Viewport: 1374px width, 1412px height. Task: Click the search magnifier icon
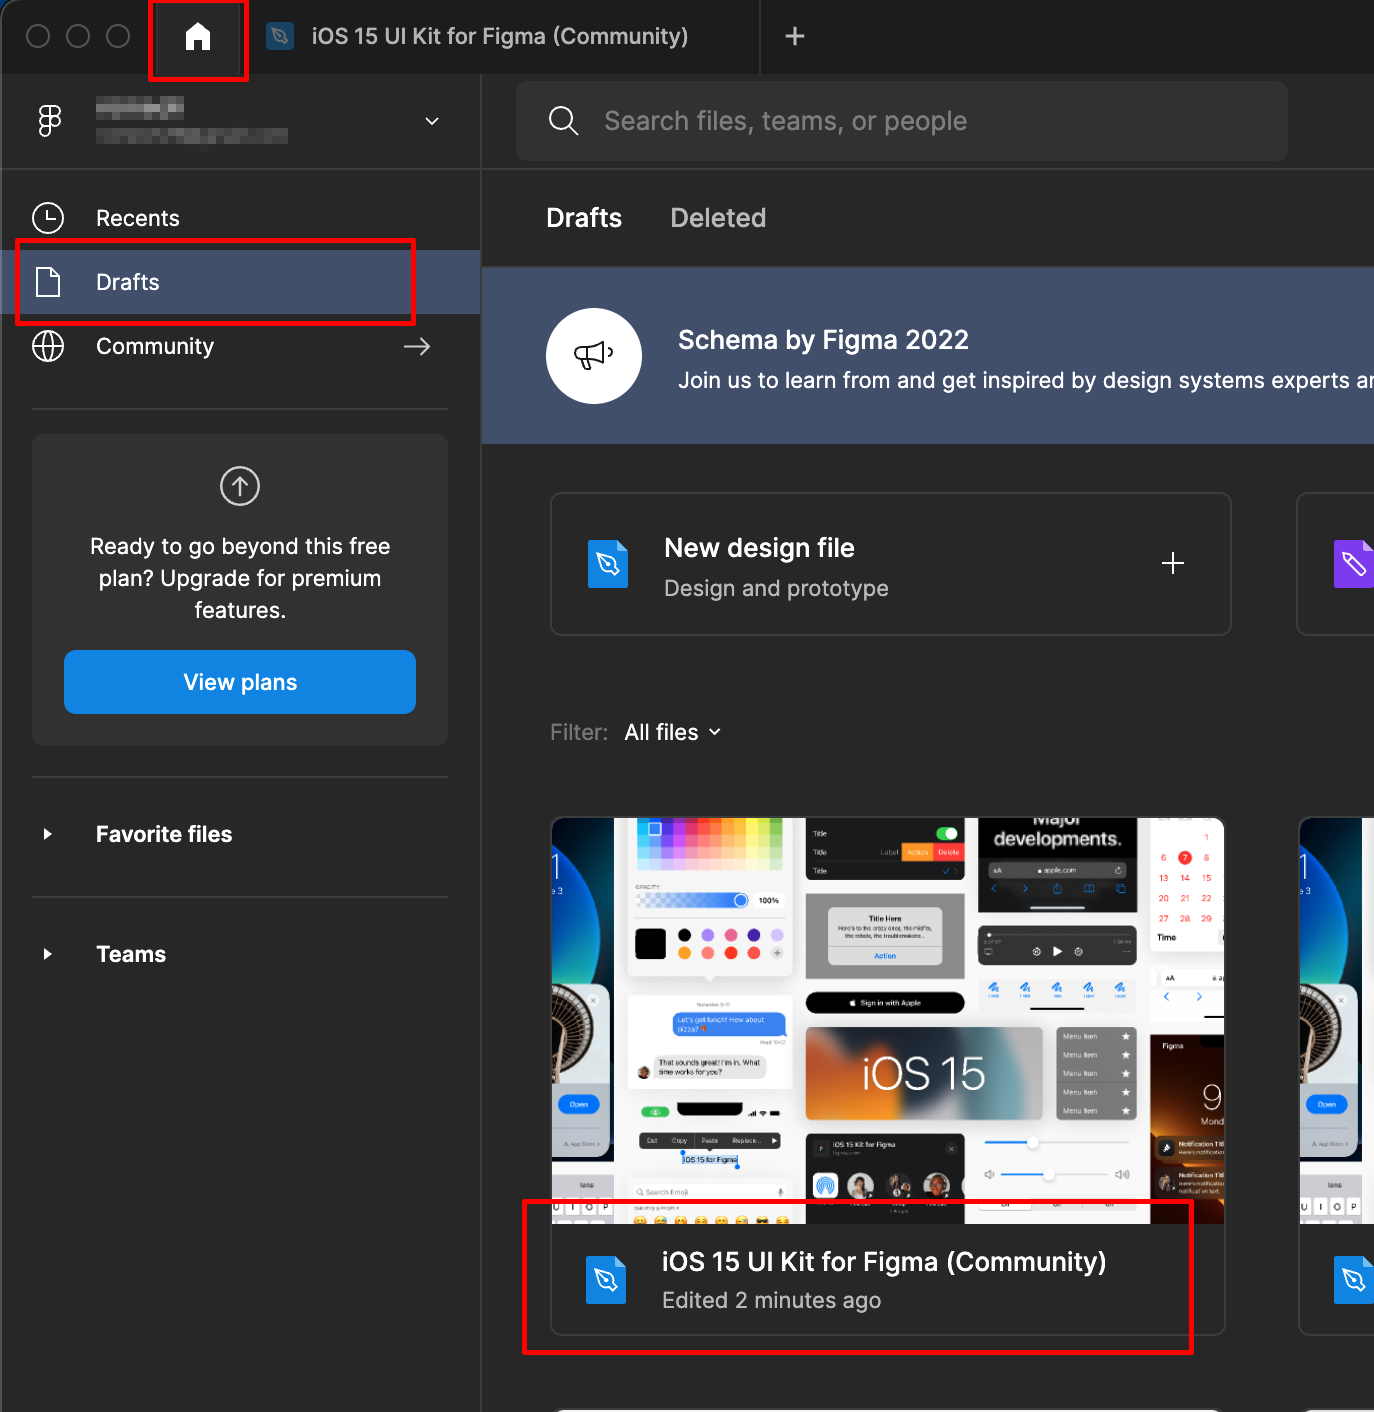(x=564, y=121)
